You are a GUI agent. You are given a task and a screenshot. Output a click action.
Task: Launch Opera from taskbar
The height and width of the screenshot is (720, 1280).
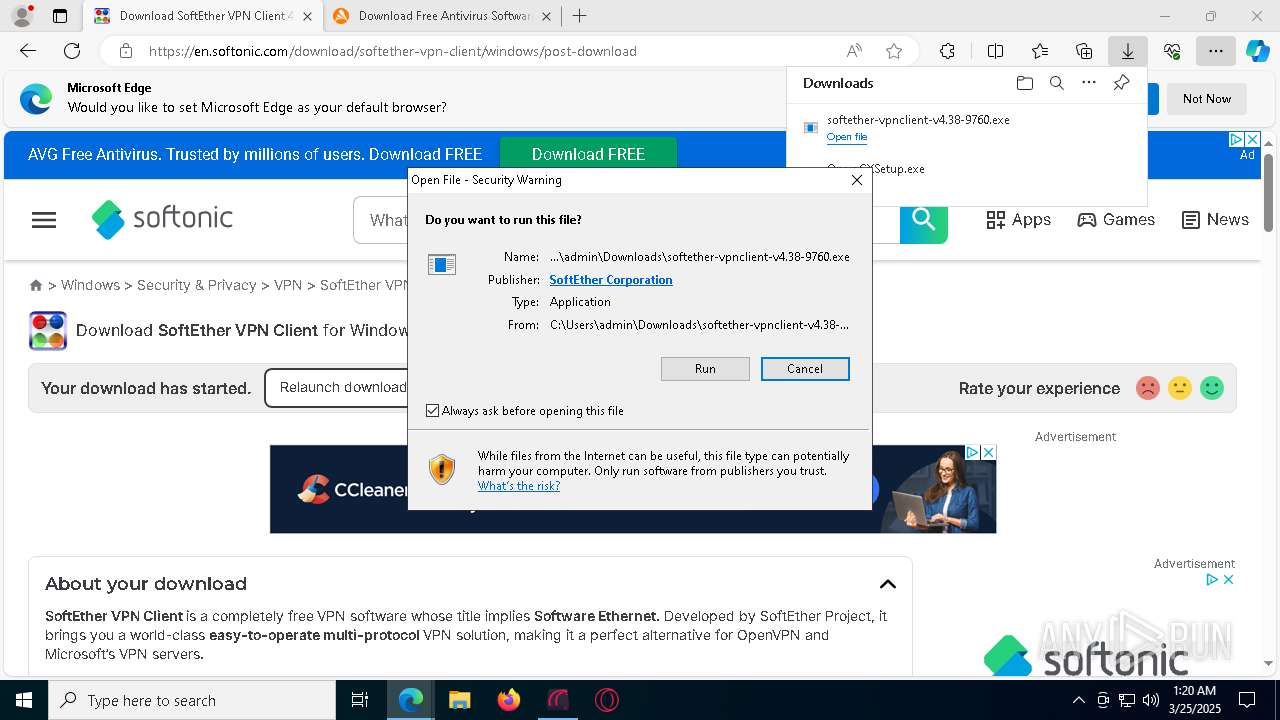(x=607, y=700)
